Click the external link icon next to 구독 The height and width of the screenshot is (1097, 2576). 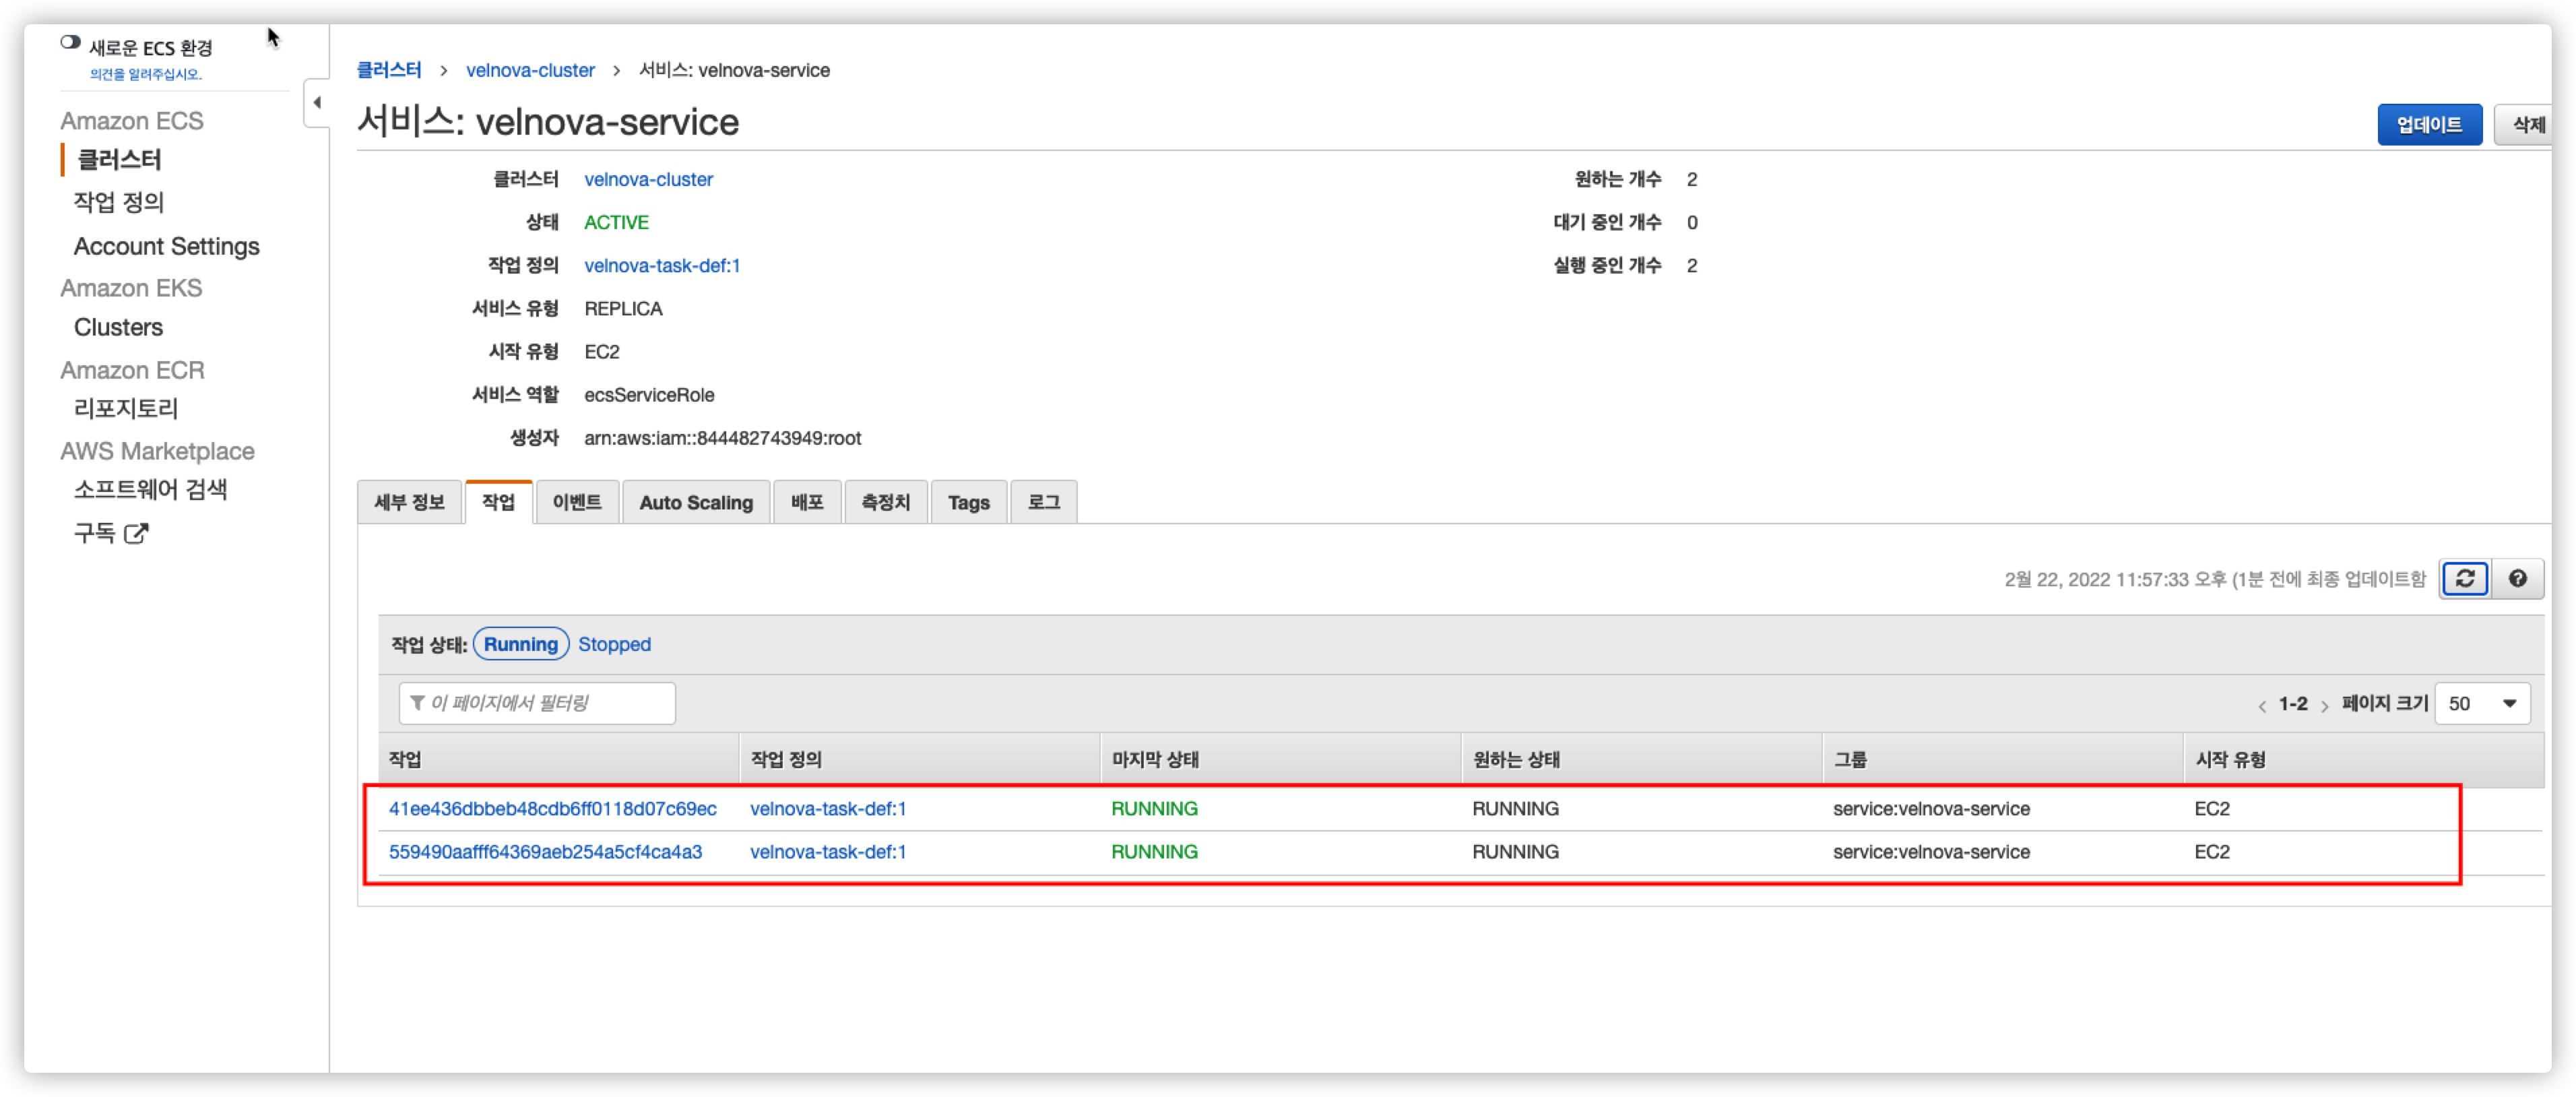pyautogui.click(x=137, y=533)
